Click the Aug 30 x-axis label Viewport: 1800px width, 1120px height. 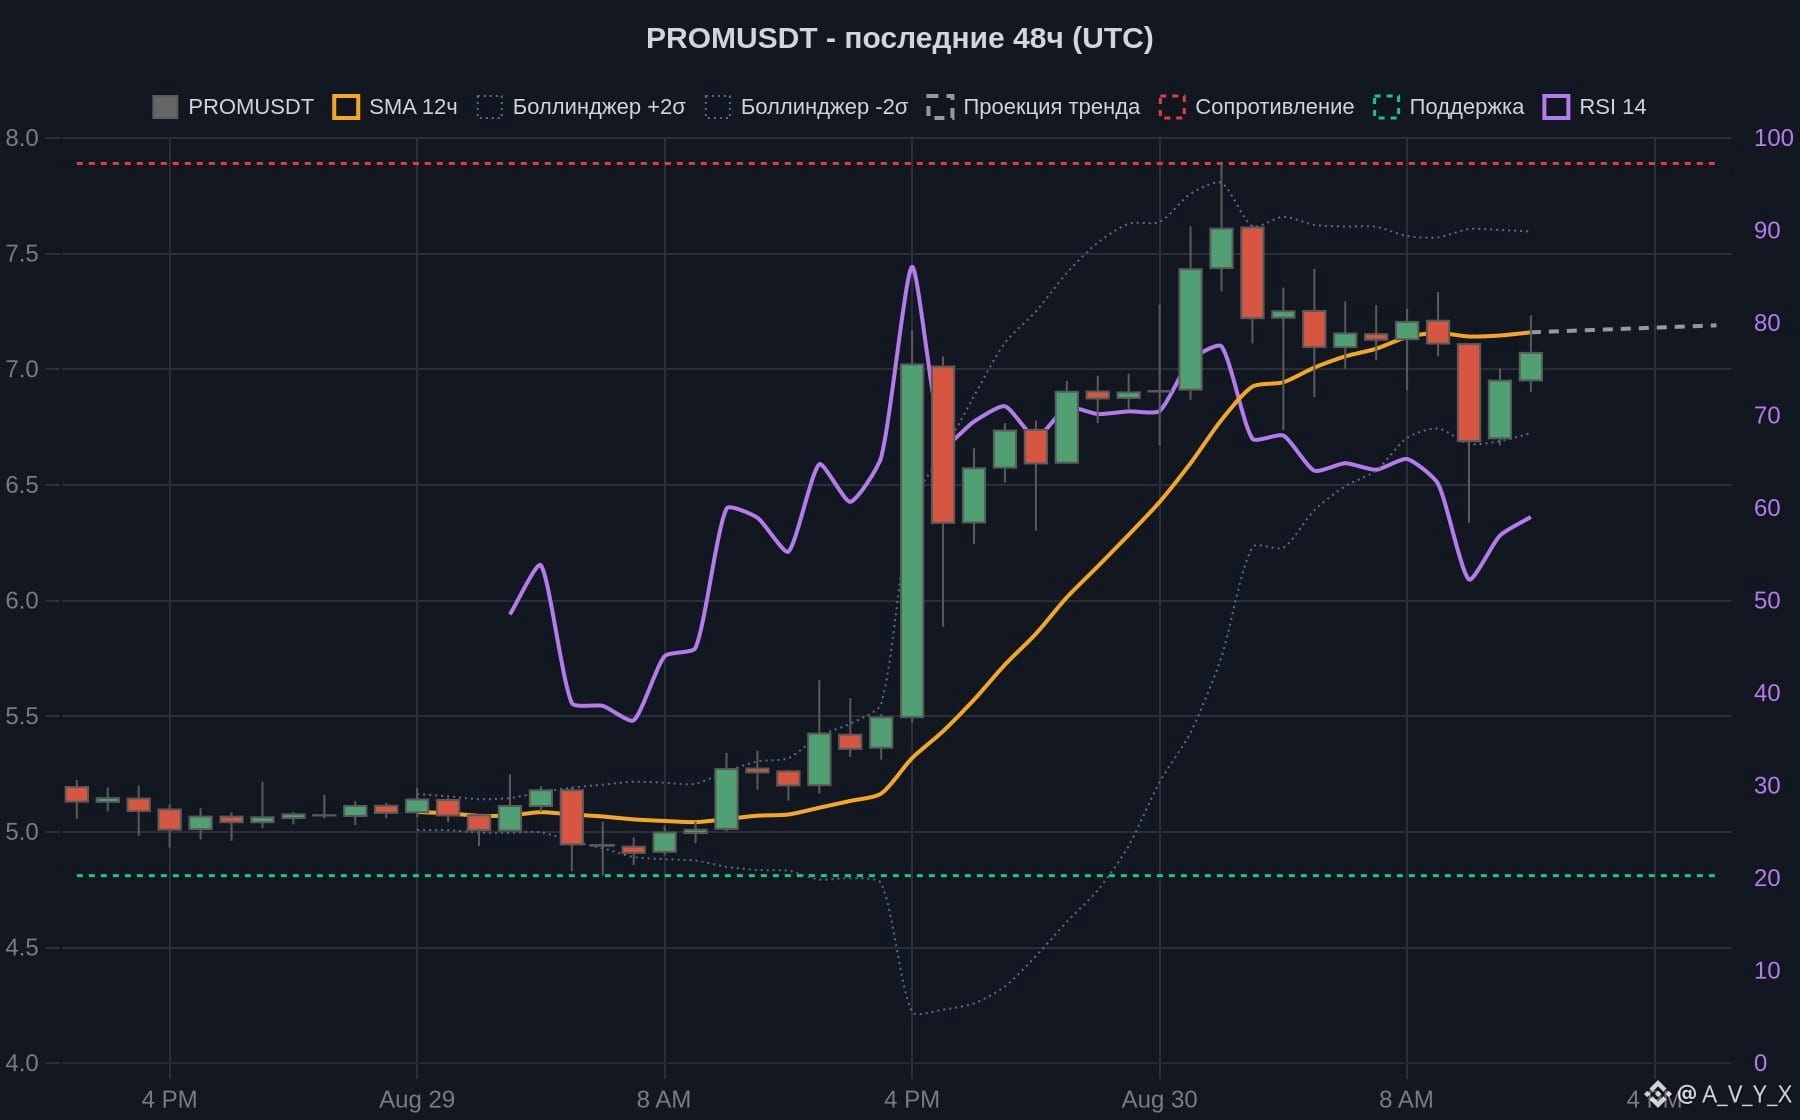[1159, 1100]
